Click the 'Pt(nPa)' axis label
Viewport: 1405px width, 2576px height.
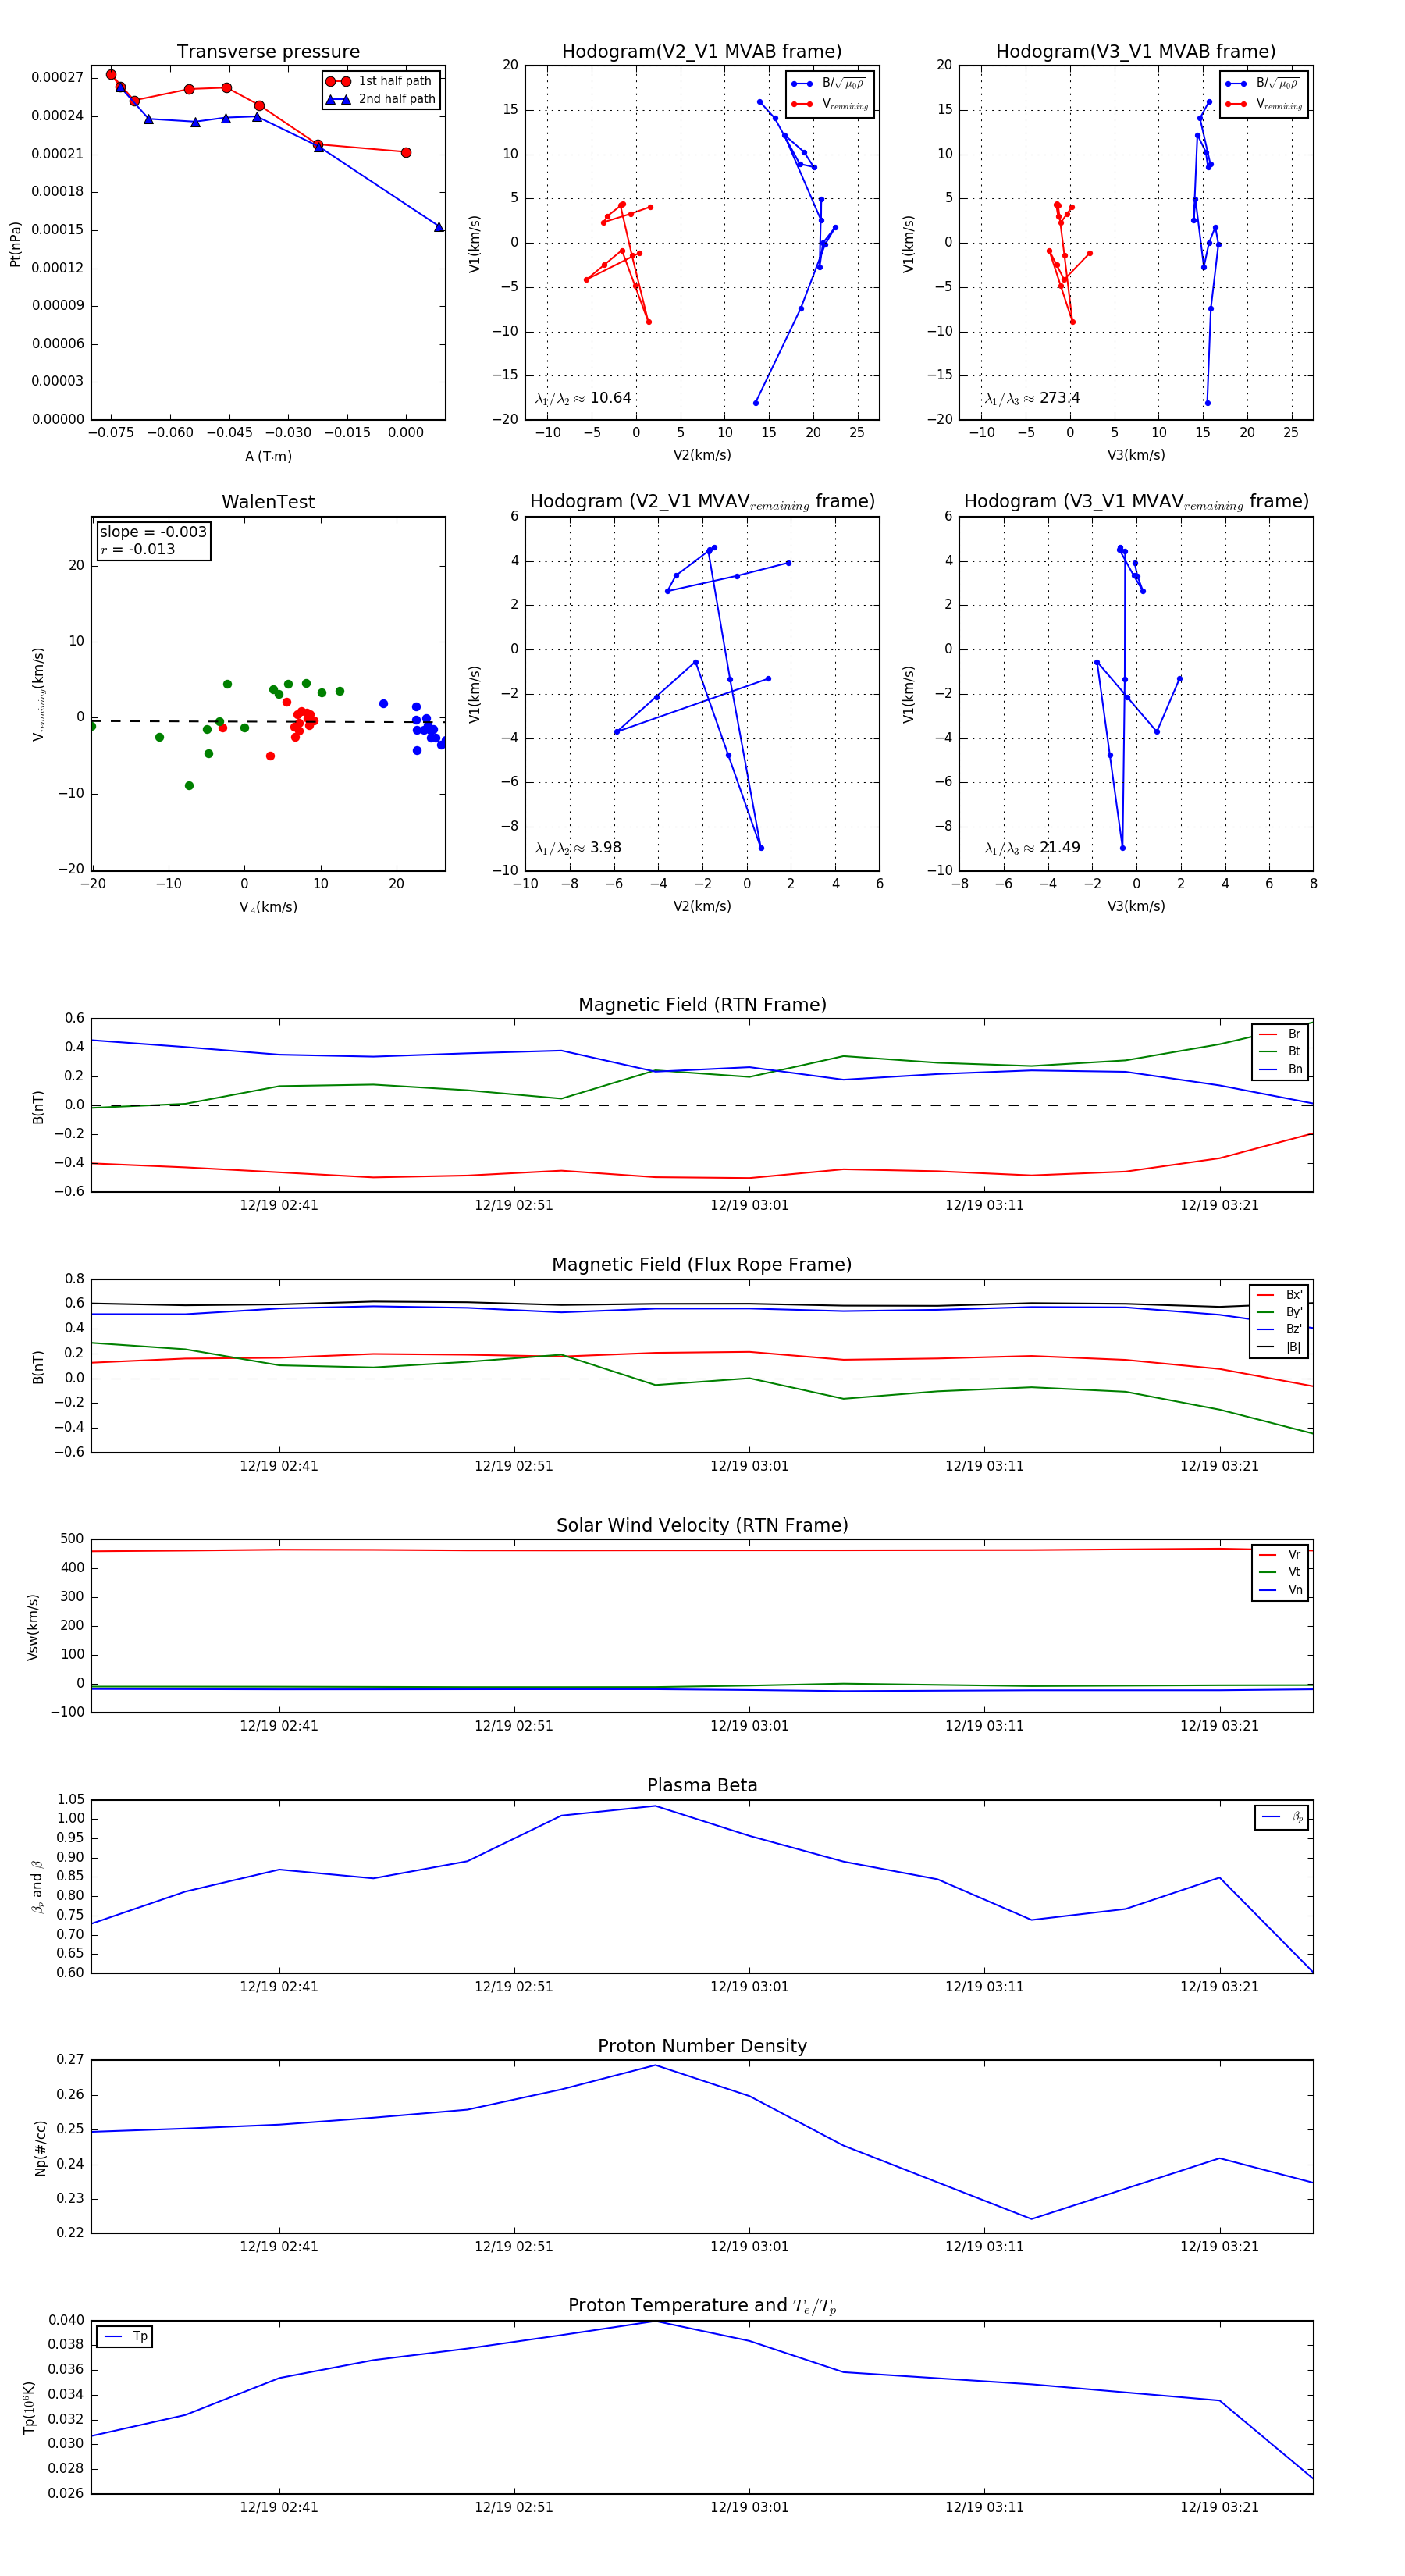pos(15,244)
